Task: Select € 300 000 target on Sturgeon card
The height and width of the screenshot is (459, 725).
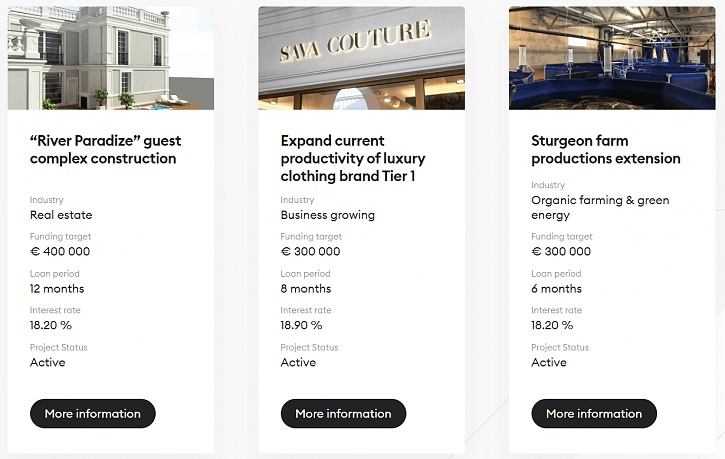Action: (x=561, y=252)
